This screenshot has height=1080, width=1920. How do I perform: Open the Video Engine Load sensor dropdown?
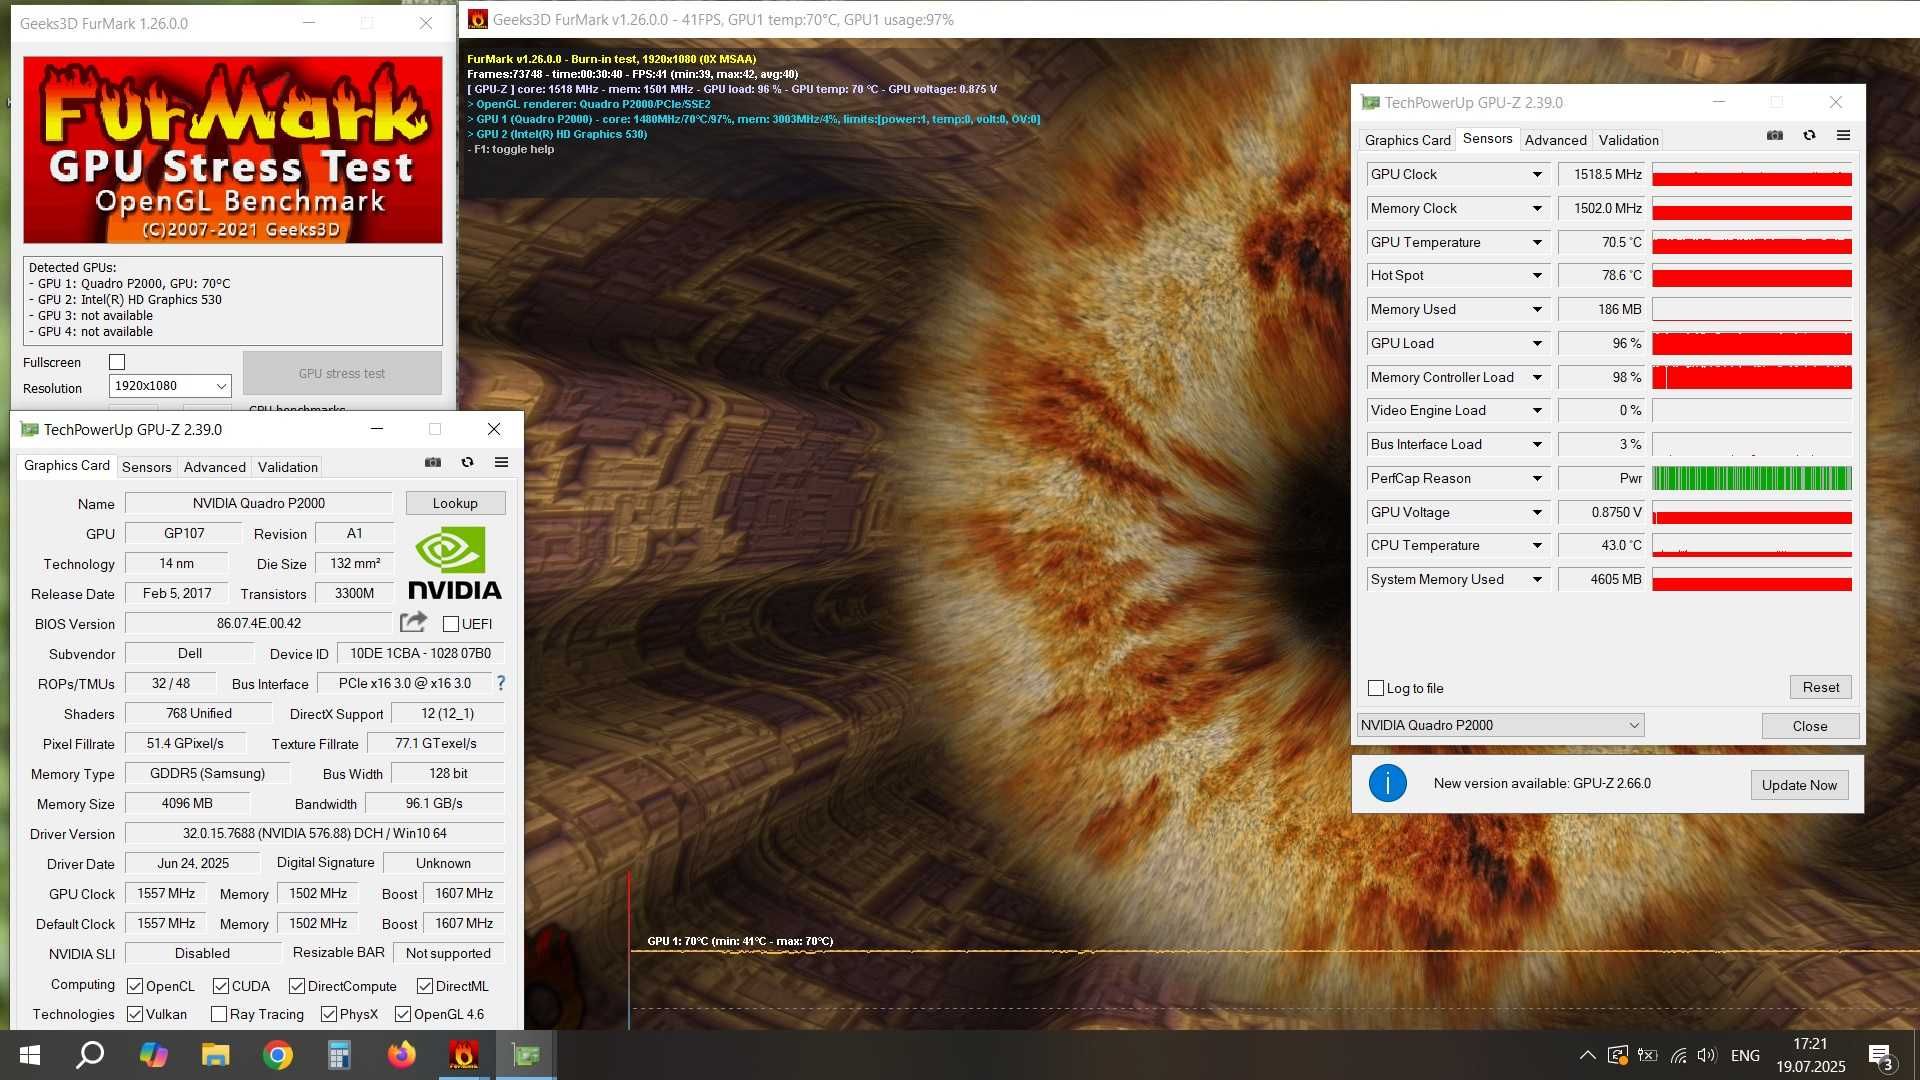(1537, 410)
